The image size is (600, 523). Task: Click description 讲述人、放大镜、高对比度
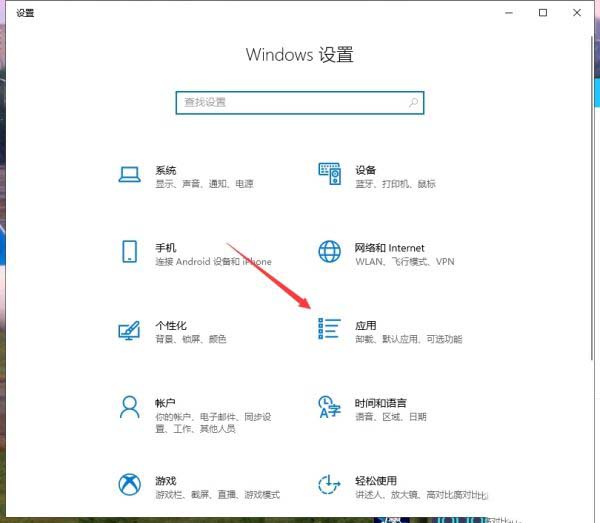[421, 495]
